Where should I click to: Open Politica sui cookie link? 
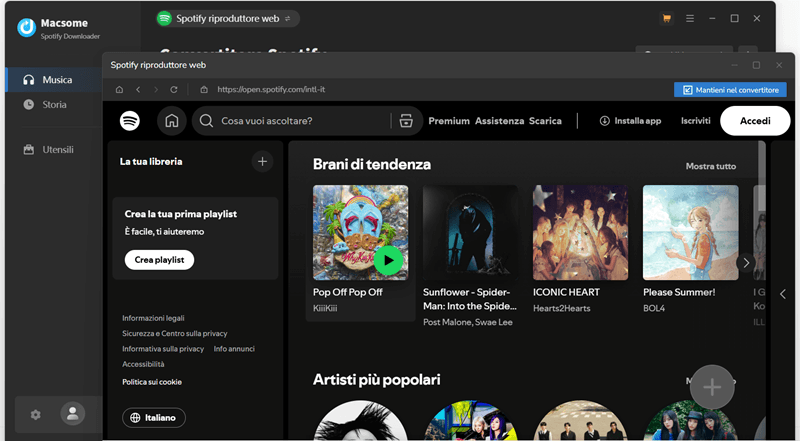(x=152, y=382)
